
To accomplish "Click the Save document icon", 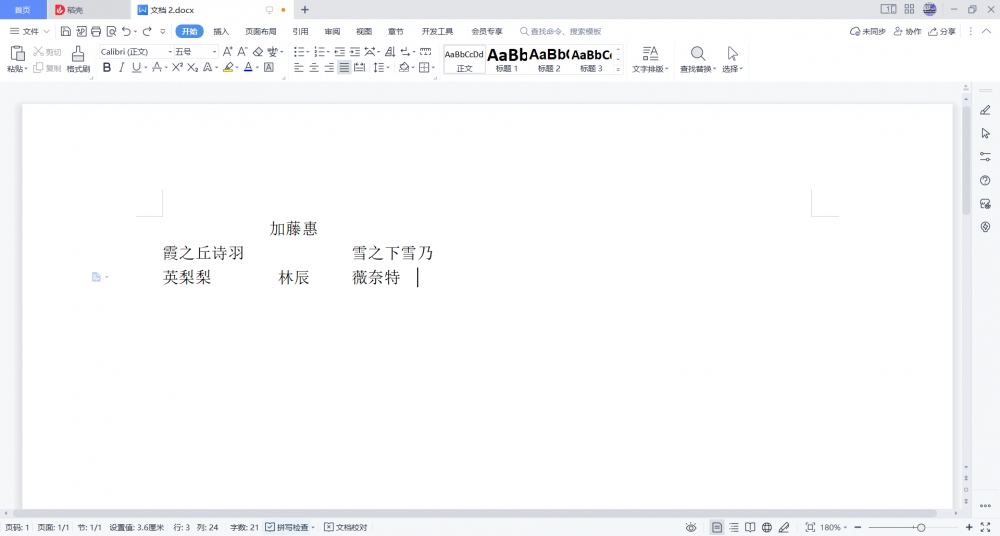I will [x=66, y=31].
